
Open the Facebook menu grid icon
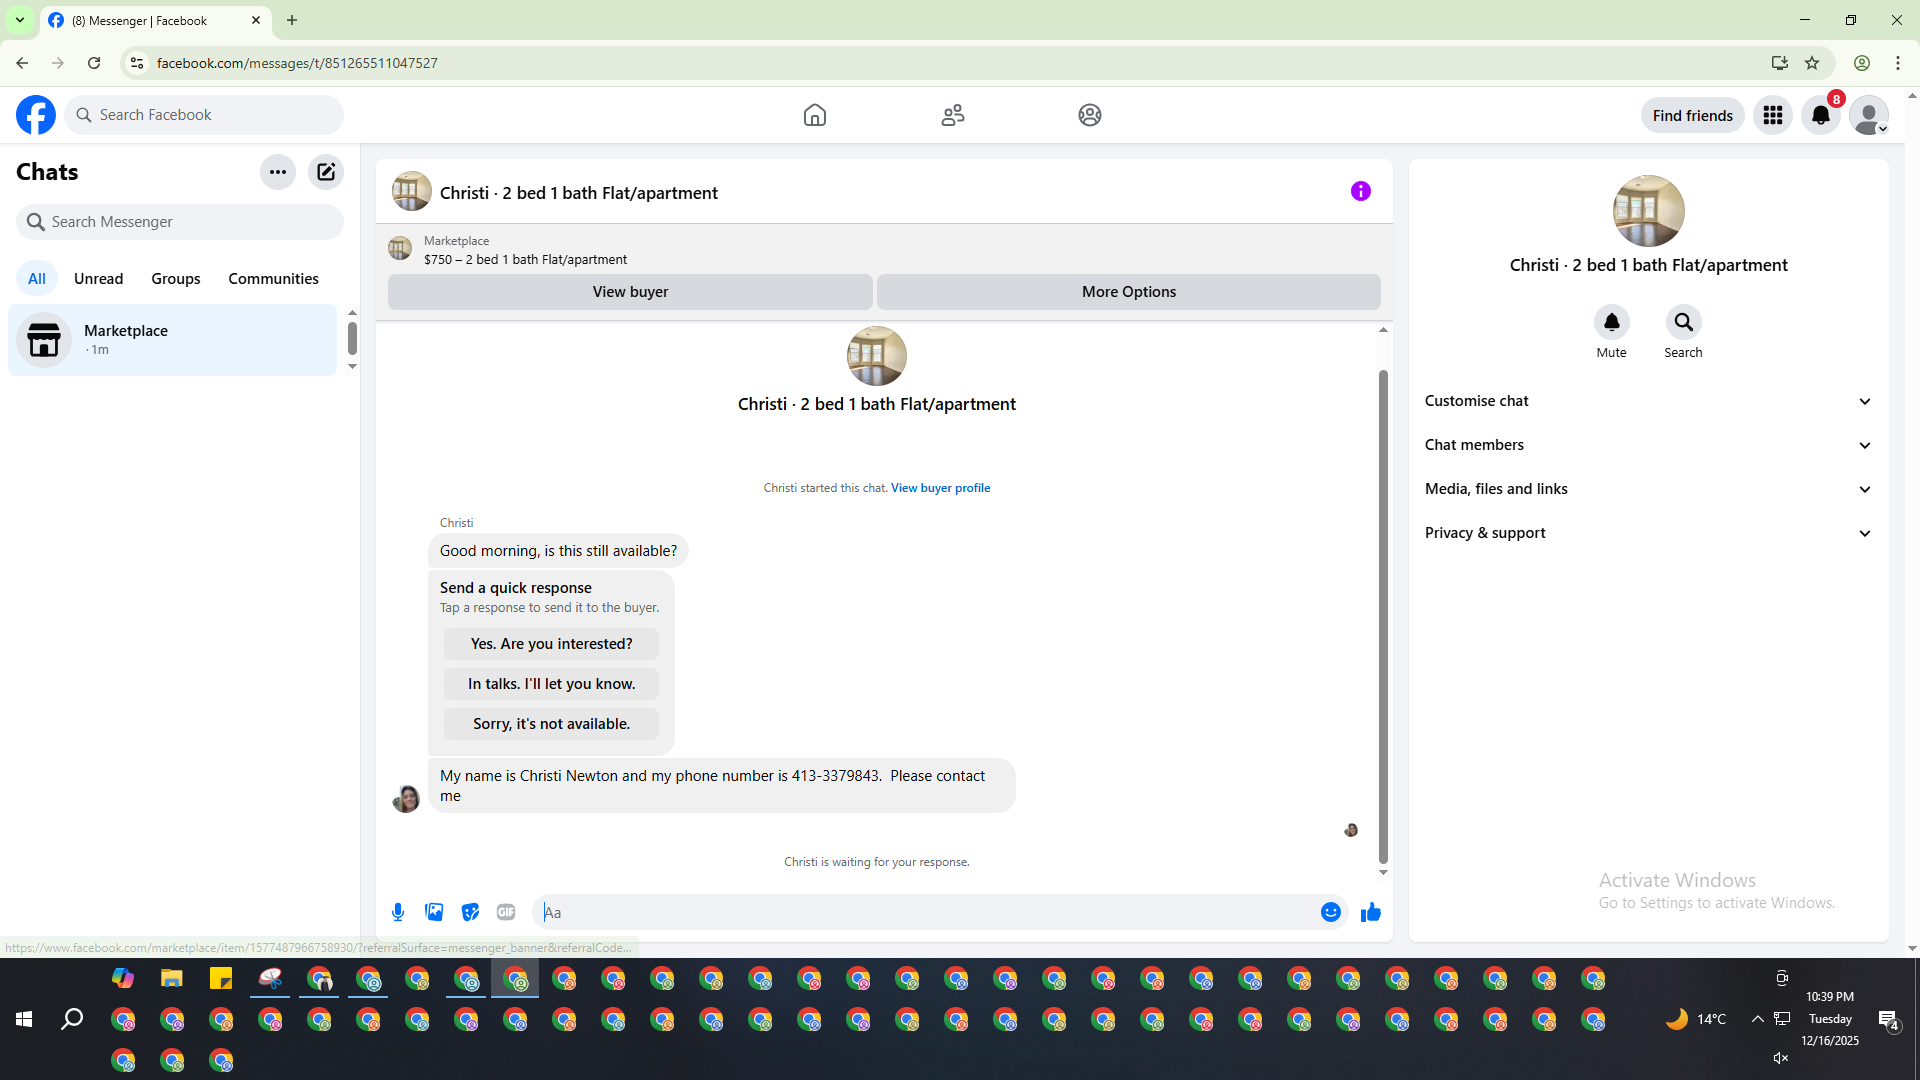pyautogui.click(x=1773, y=115)
